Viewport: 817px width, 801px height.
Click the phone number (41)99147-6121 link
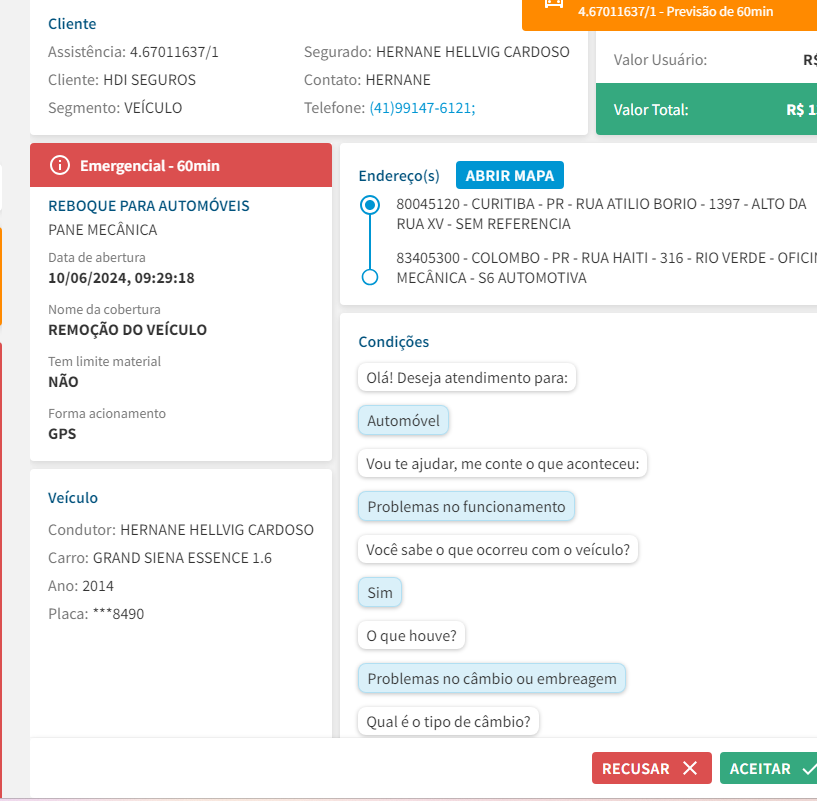pyautogui.click(x=422, y=108)
